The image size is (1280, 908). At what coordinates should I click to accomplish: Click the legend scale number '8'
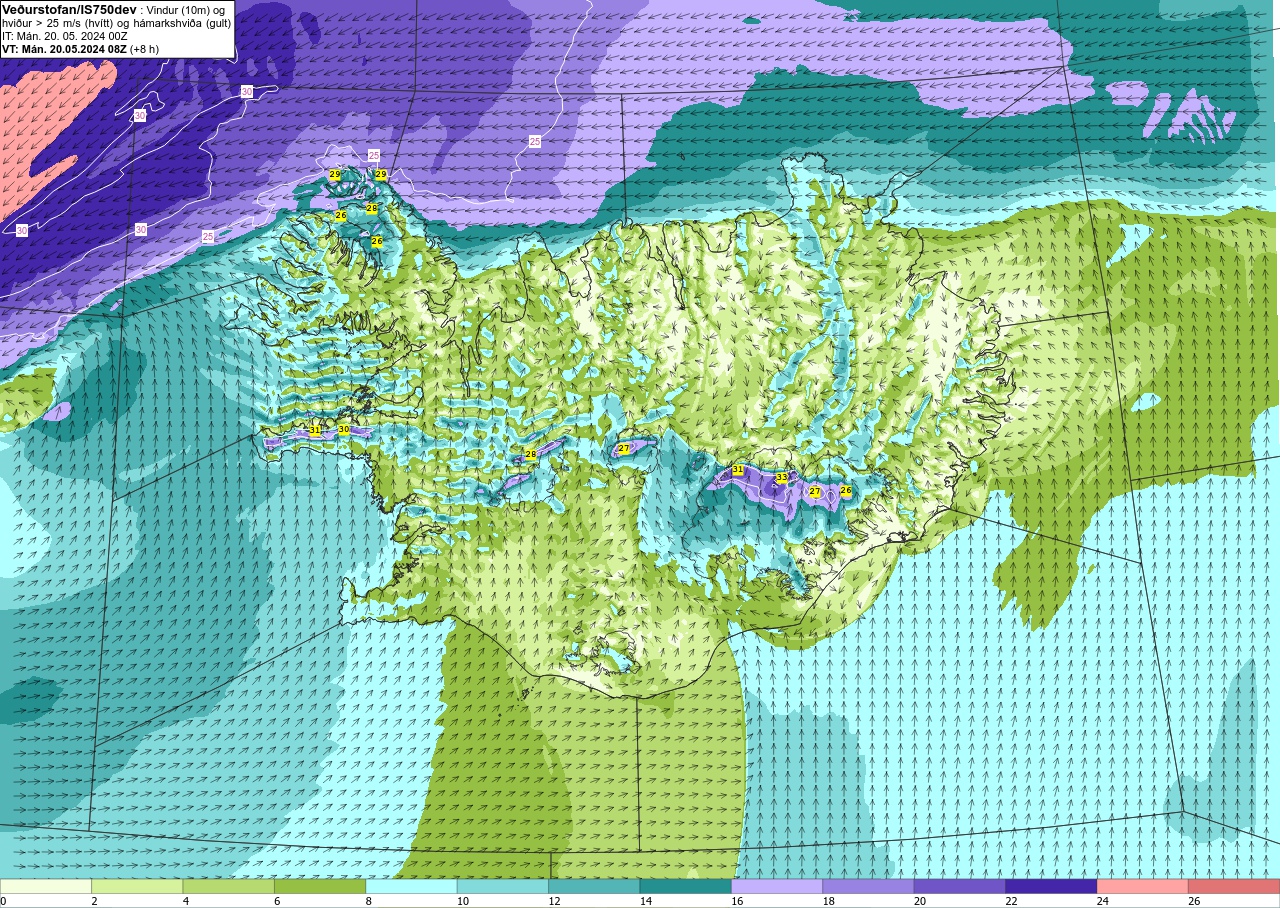367,901
